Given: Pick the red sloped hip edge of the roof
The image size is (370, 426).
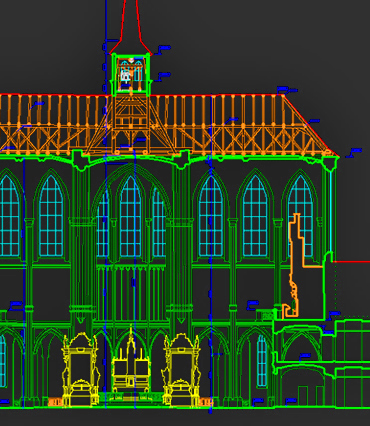Looking at the screenshot, I should [x=311, y=126].
